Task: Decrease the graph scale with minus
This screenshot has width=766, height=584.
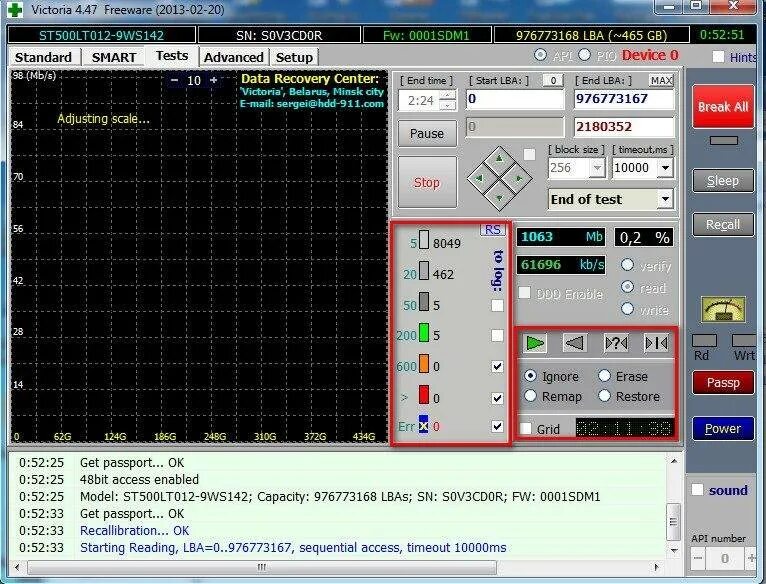Action: coord(174,80)
